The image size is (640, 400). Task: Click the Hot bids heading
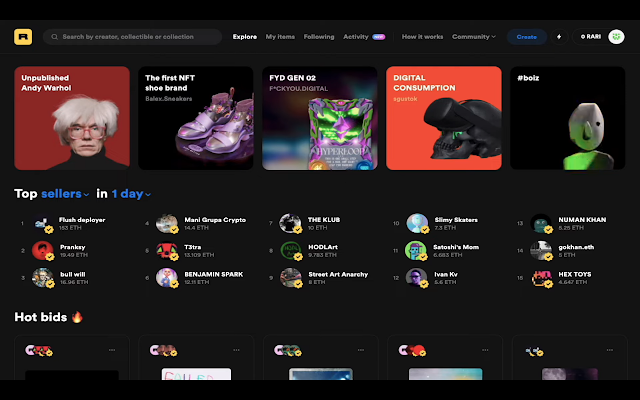(49, 317)
